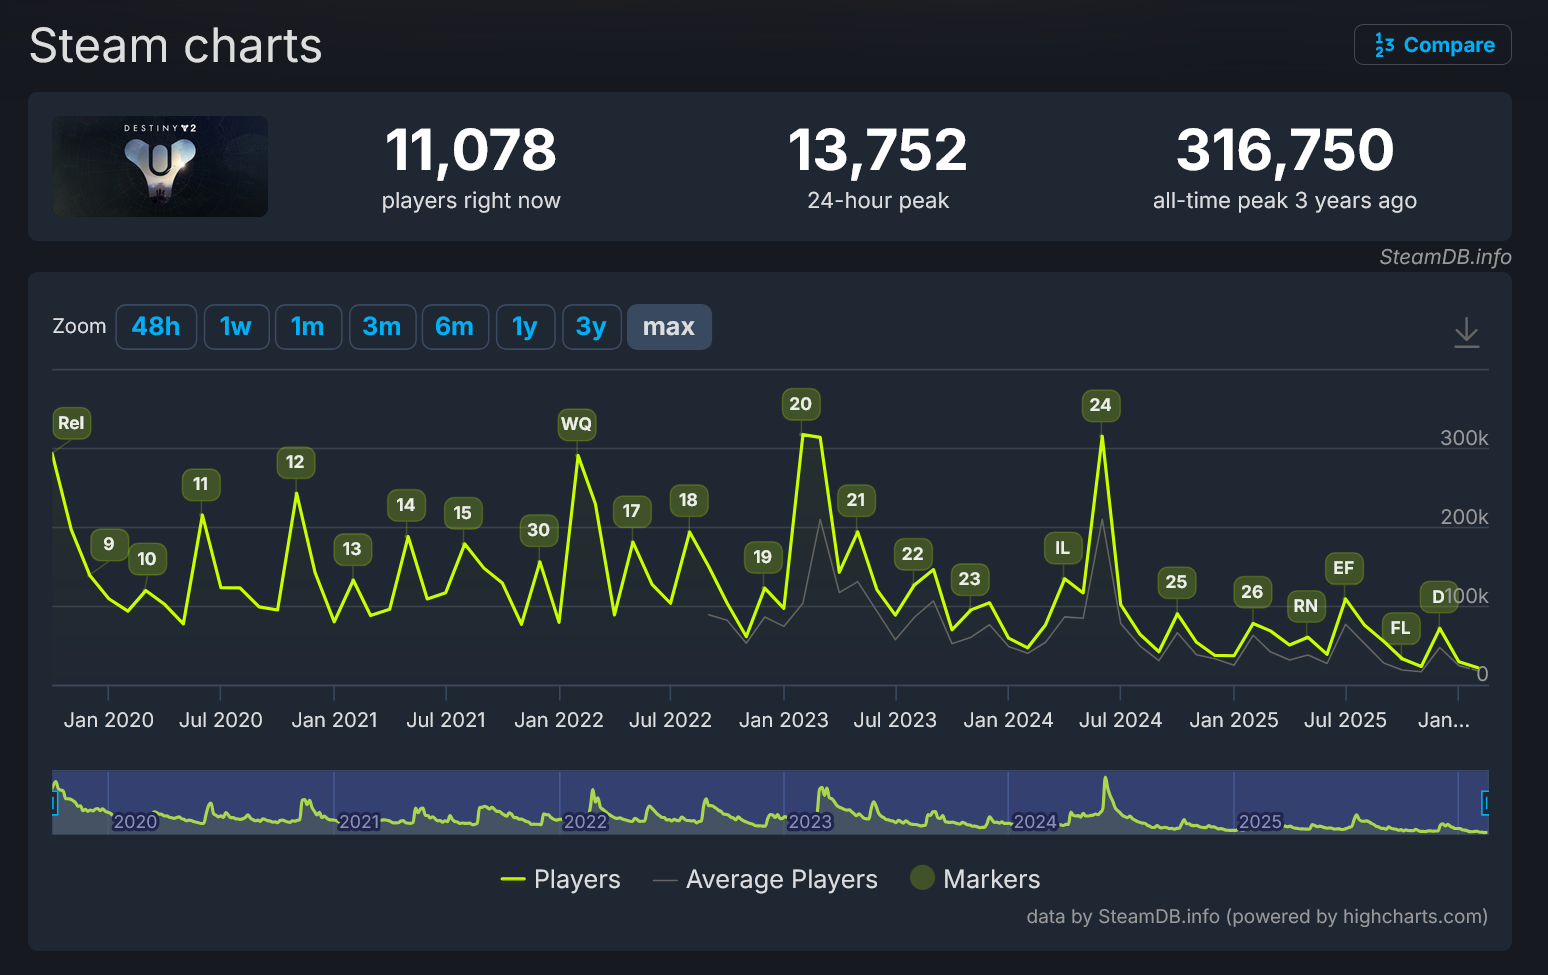Click the 'WQ' marker above the chart peak

click(577, 424)
